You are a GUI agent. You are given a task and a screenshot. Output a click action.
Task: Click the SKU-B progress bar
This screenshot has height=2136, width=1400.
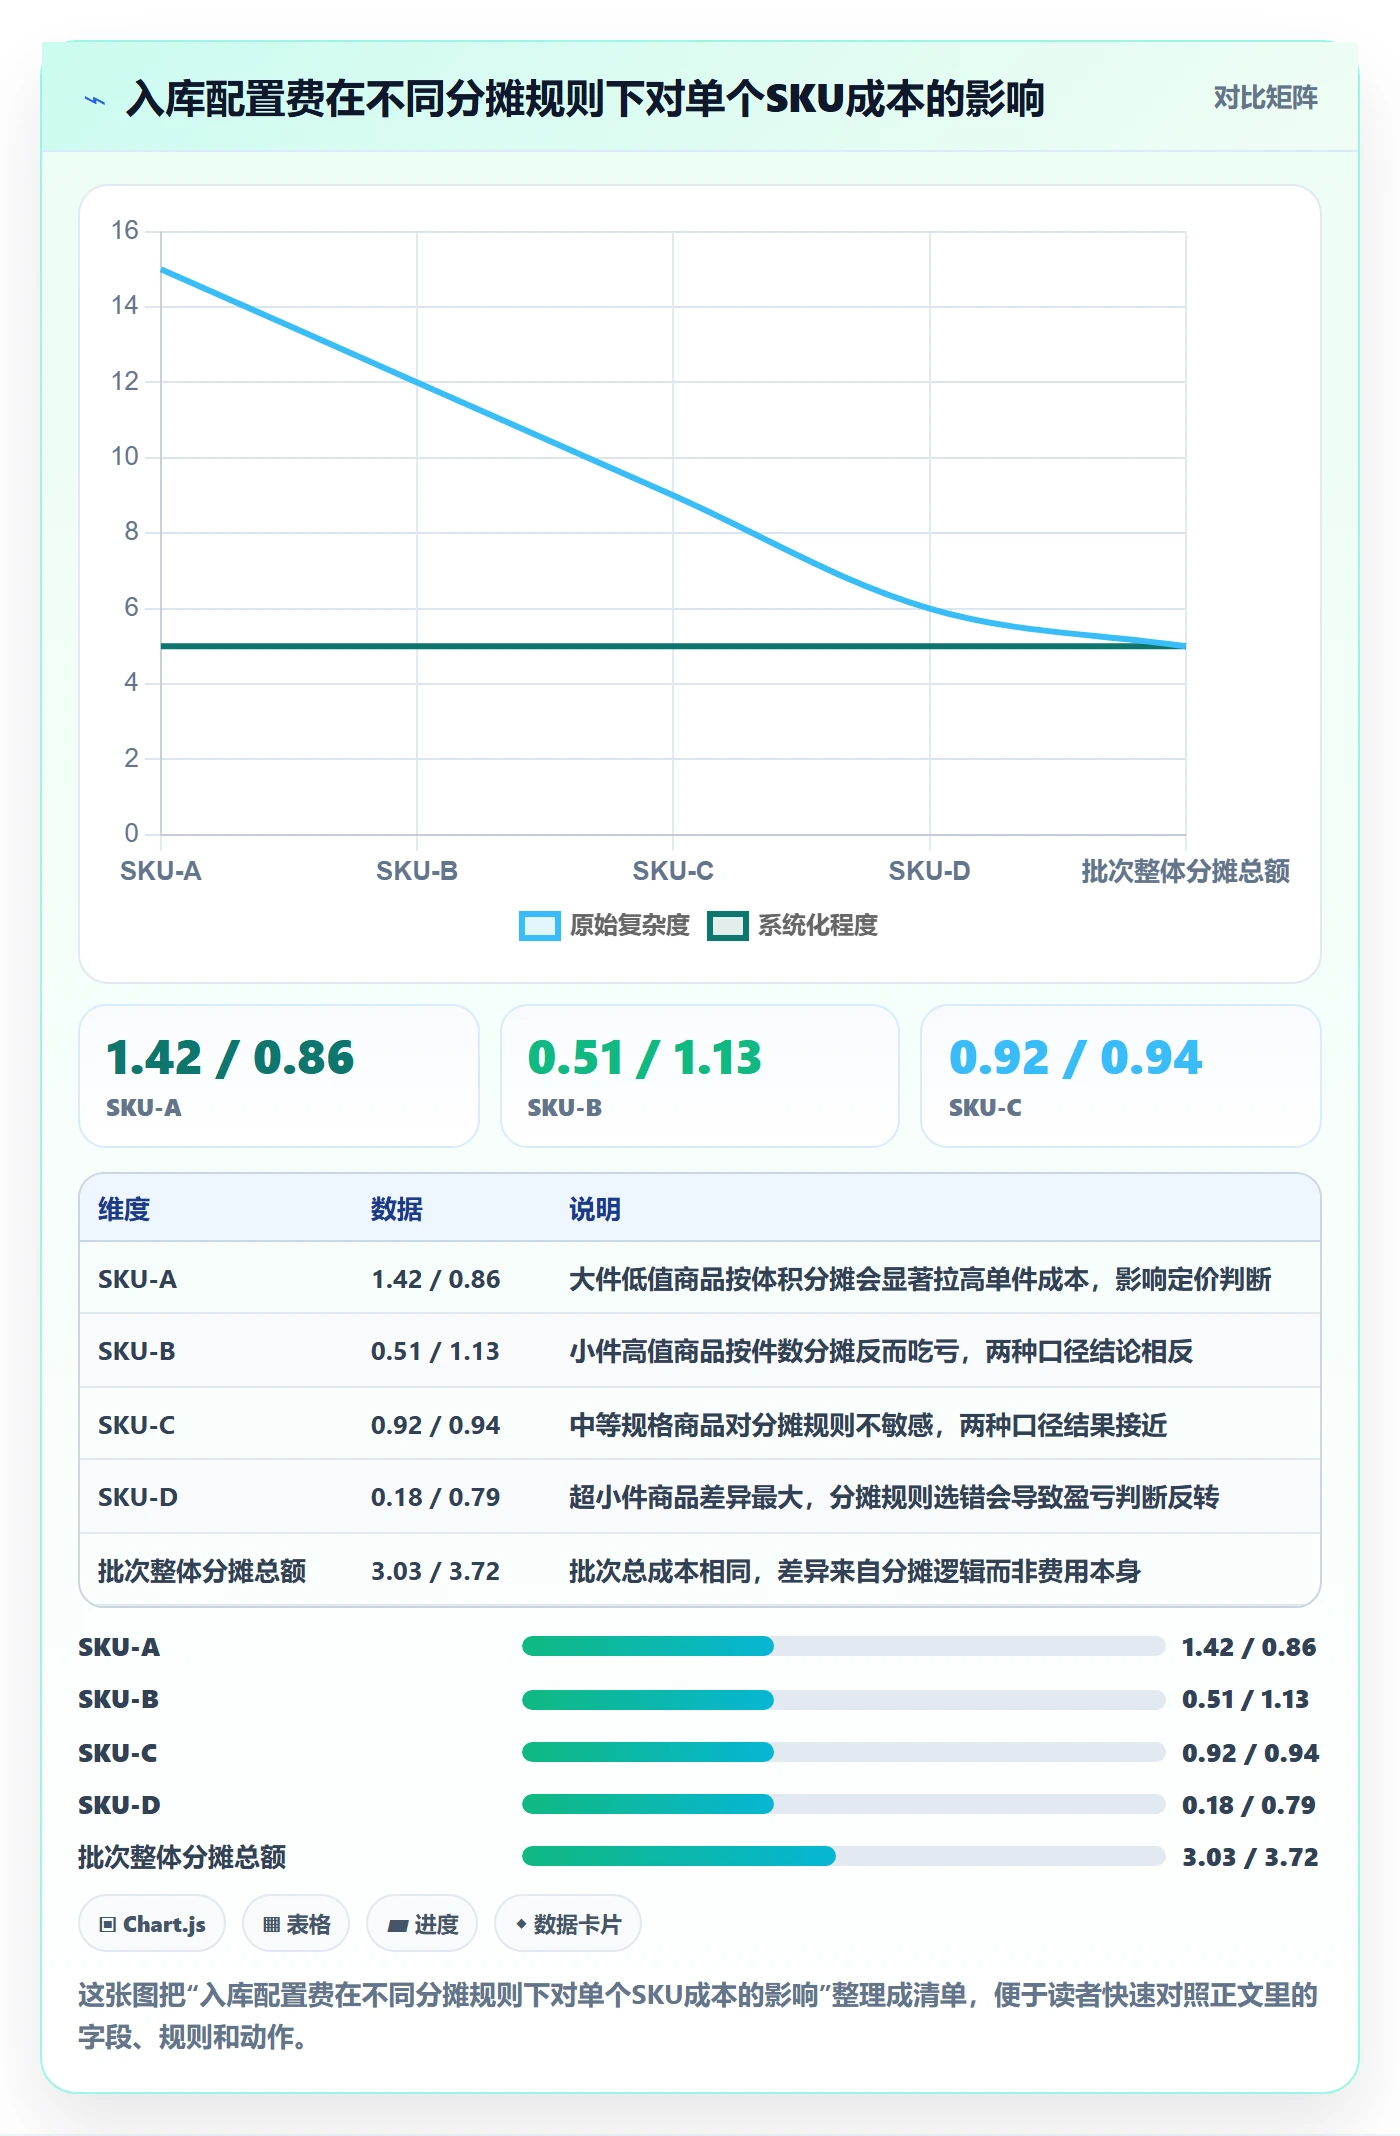(843, 1699)
